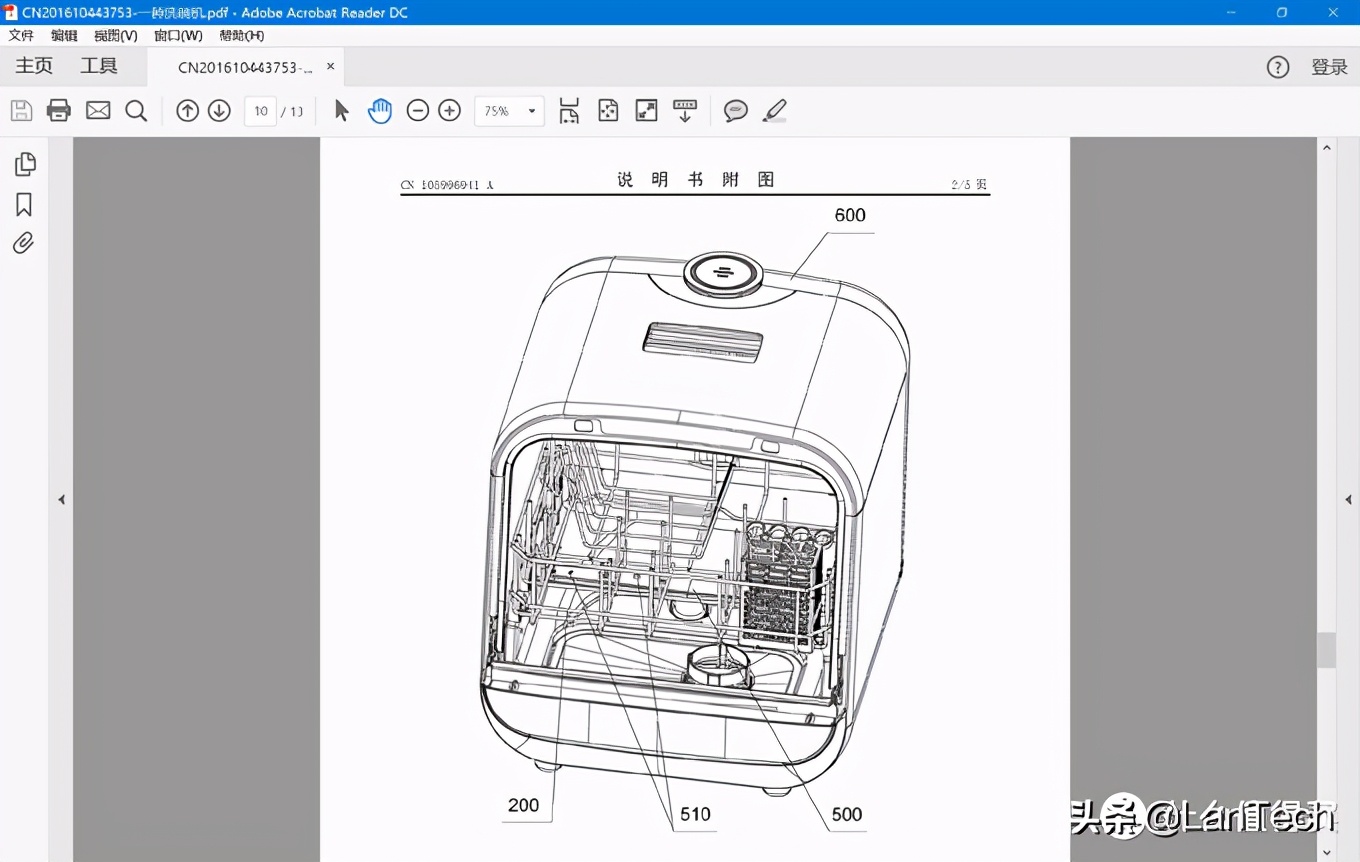This screenshot has width=1360, height=862.
Task: Open the 文件 menu
Action: tap(21, 35)
